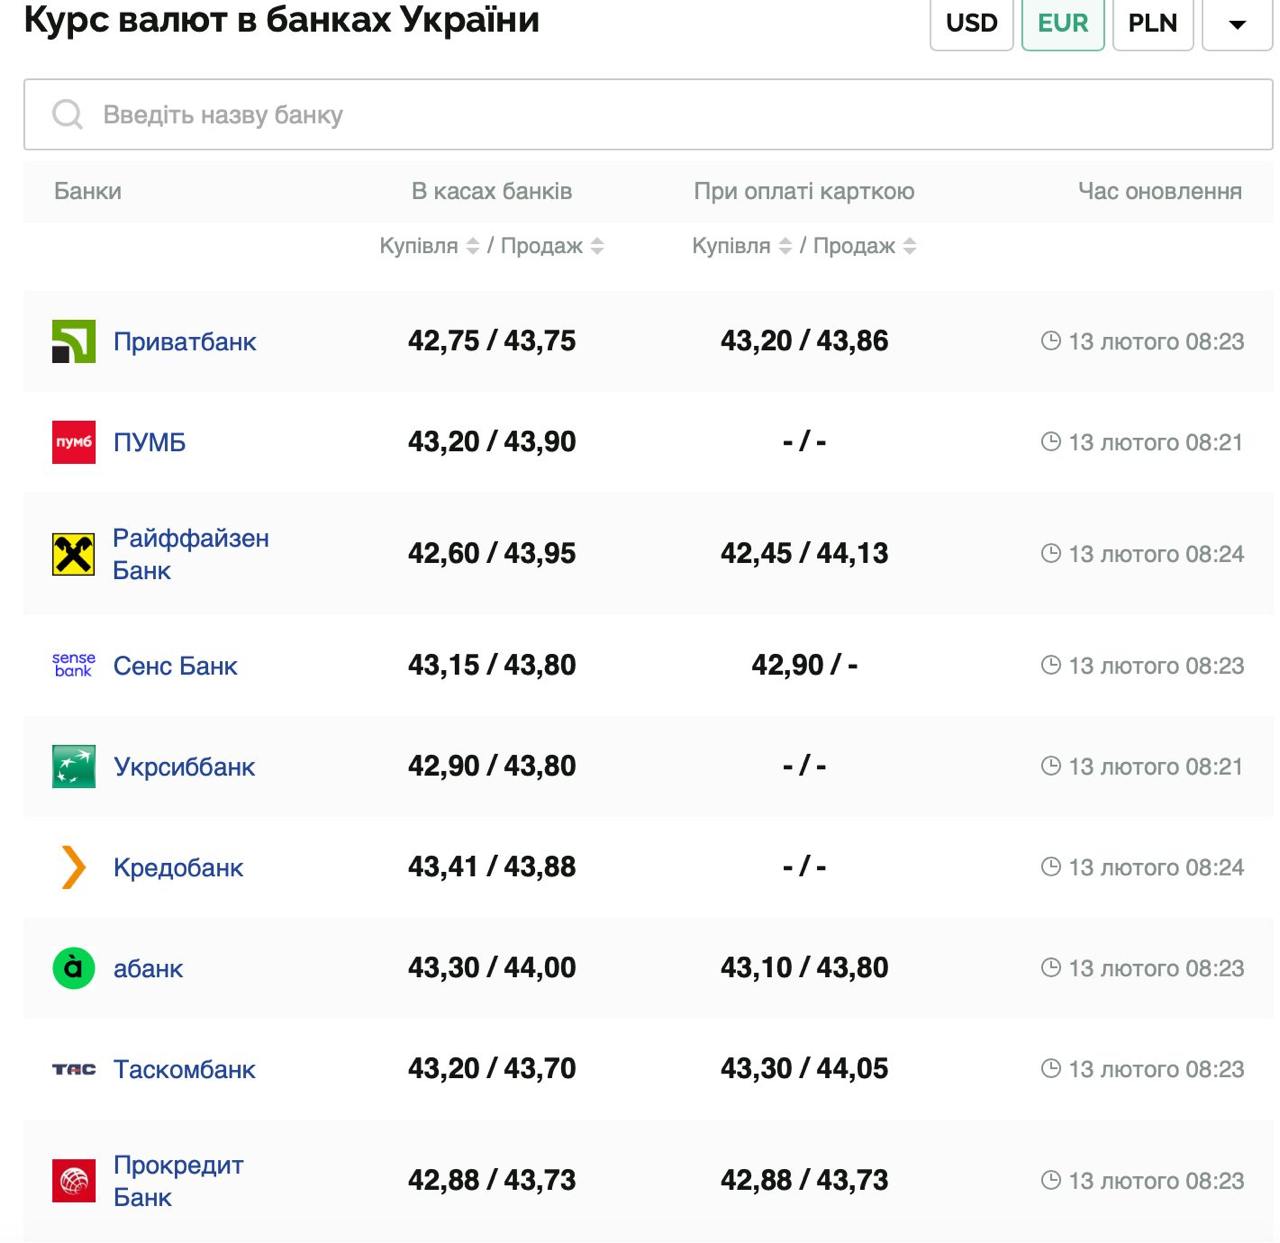This screenshot has height=1243, width=1280.
Task: Sort by cash desk Купівля rate
Action: (473, 246)
